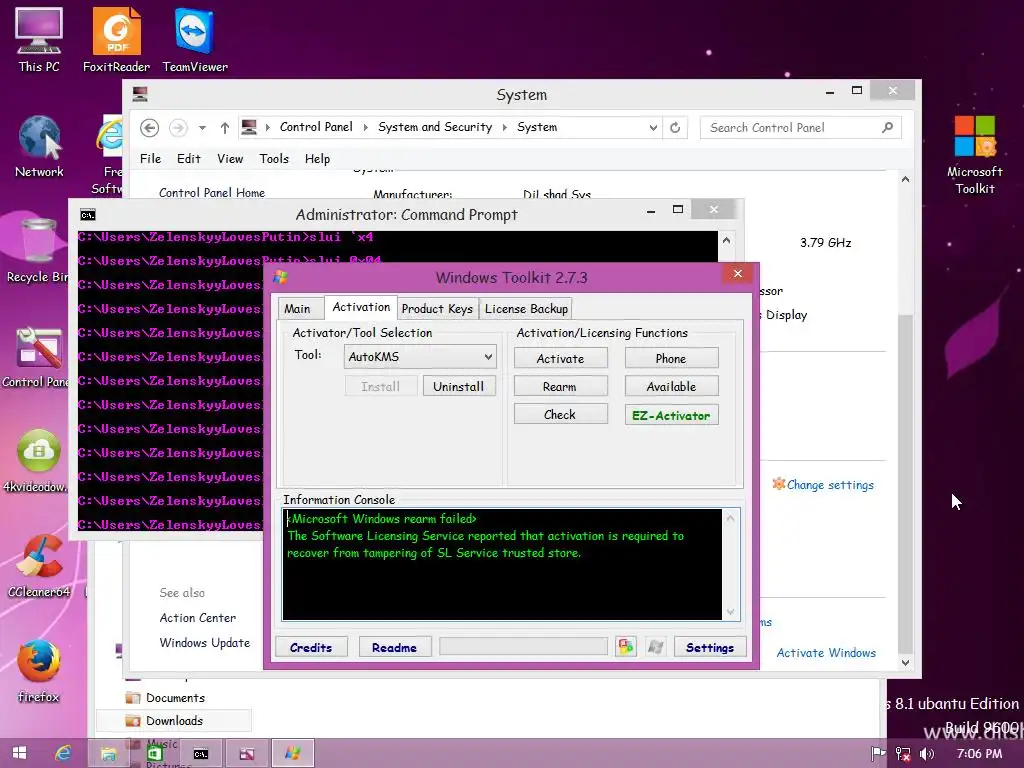Click Up arrow in System window
1024x768 pixels.
tap(225, 127)
